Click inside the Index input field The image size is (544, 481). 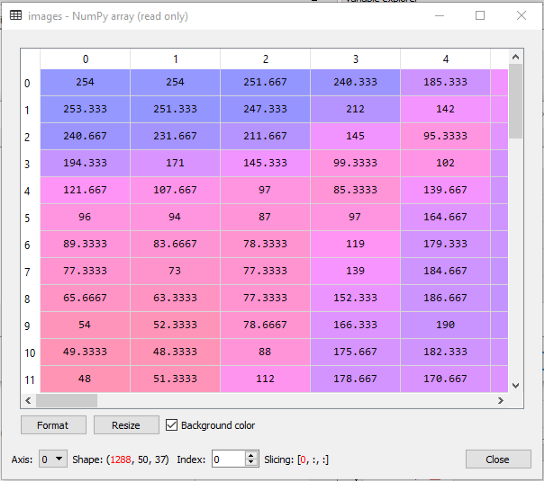pos(229,459)
